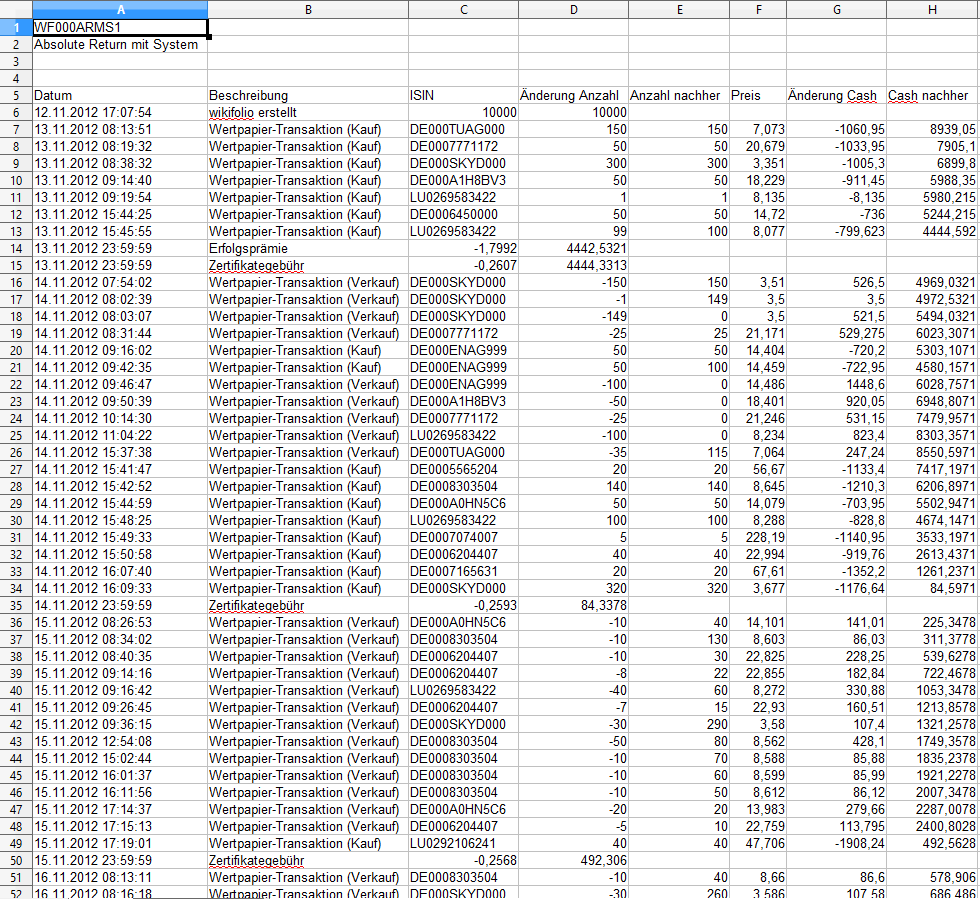Click the 'Cash nachher' header cell
Screen dimensions: 980x899
point(928,96)
